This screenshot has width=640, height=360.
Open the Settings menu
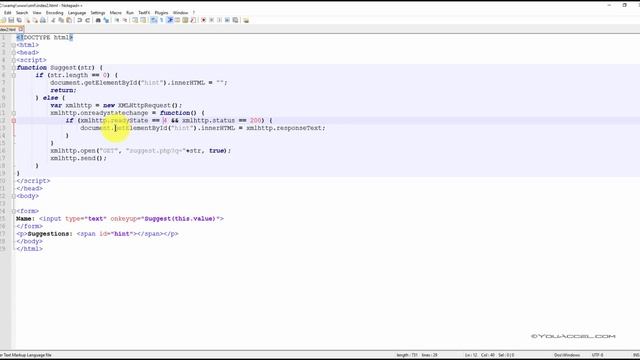coord(98,13)
